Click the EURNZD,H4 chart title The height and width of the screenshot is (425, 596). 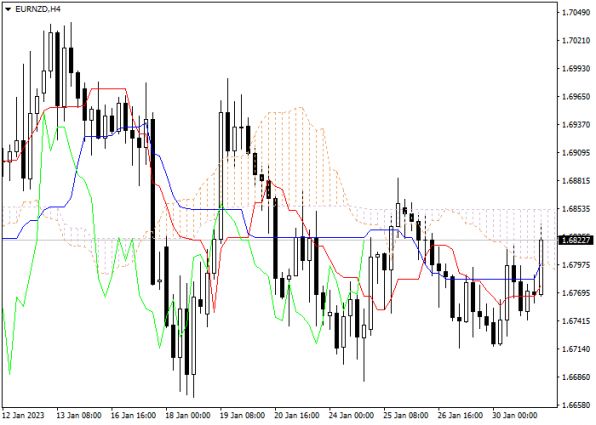[x=38, y=9]
